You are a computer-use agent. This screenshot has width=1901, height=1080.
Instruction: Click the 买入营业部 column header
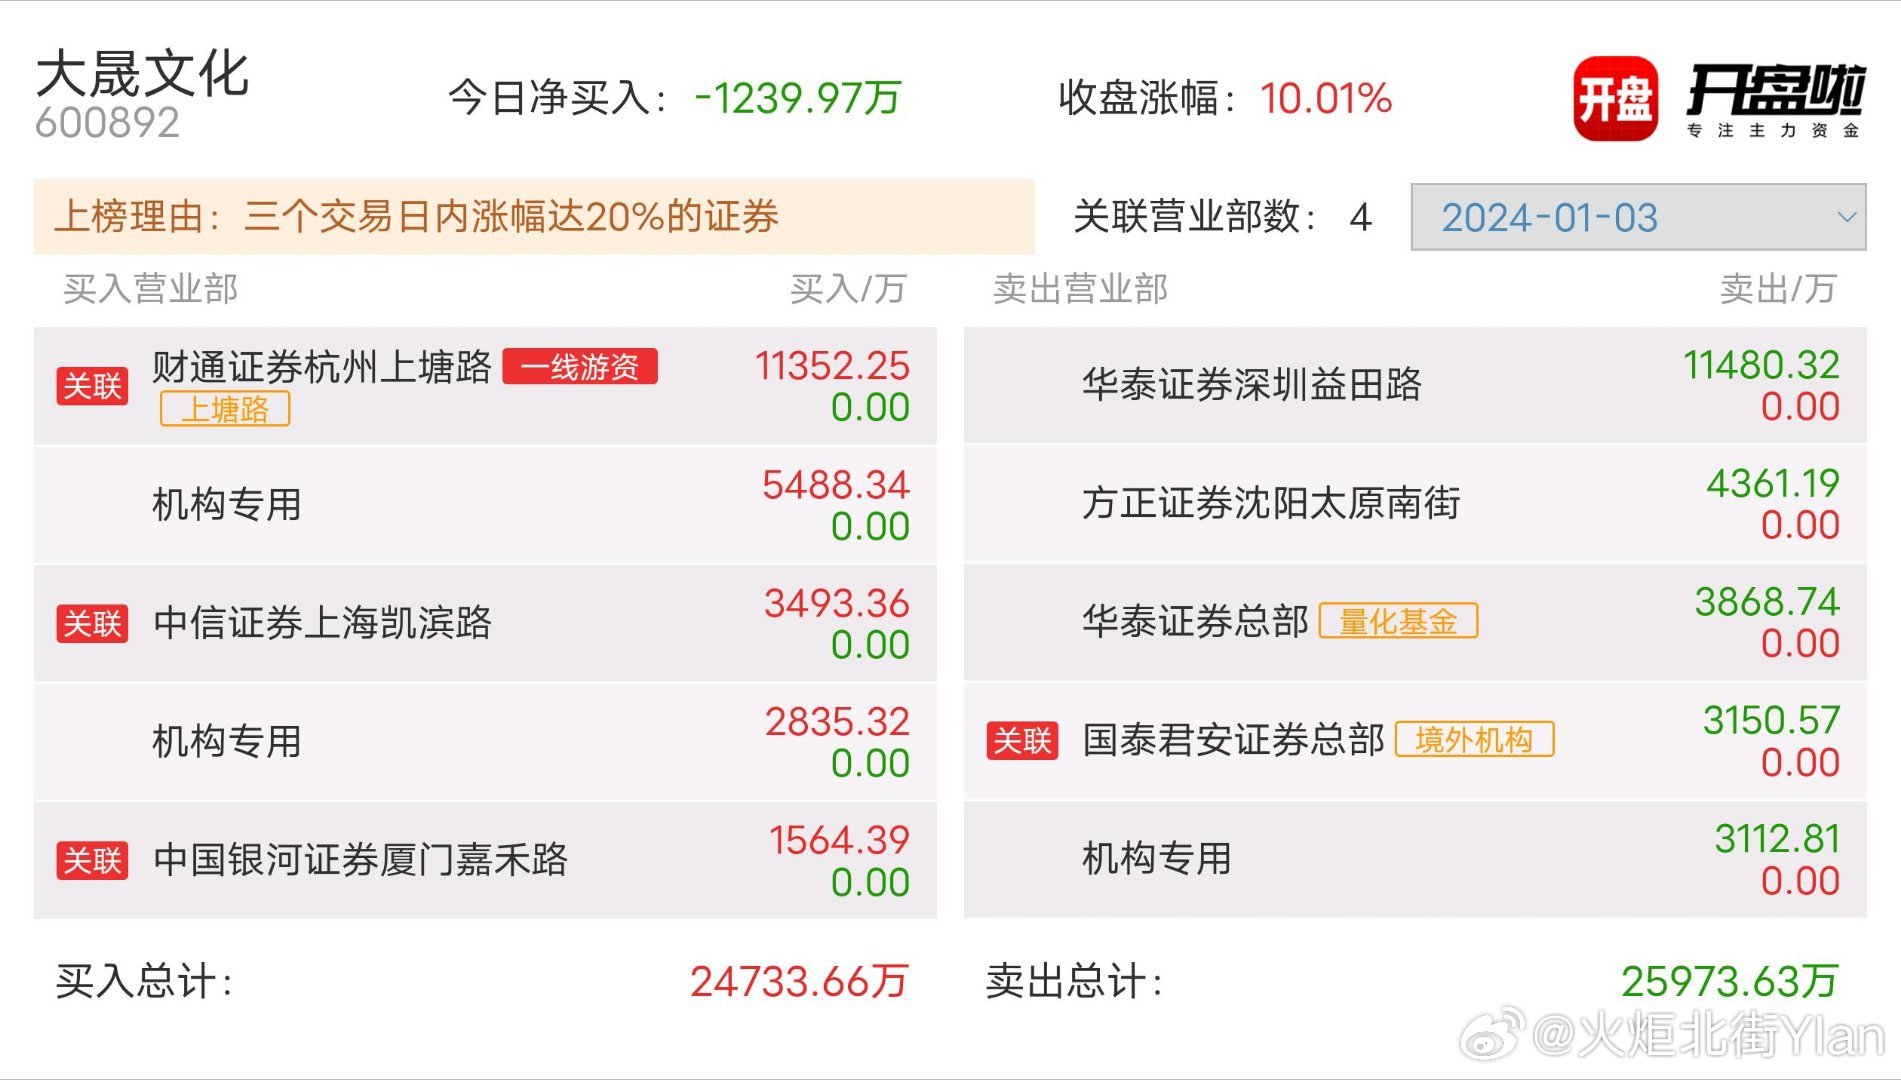(x=151, y=289)
